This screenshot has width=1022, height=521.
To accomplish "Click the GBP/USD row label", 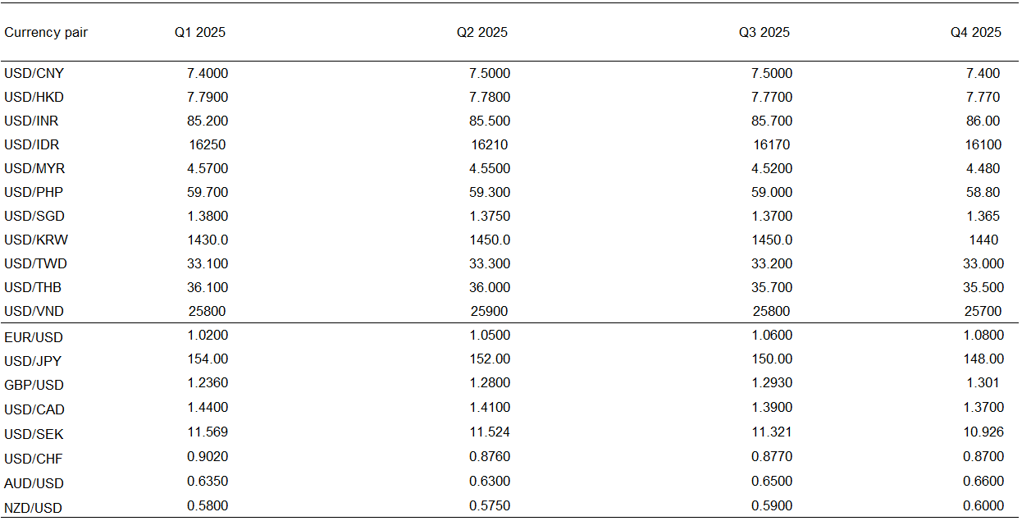I will point(34,385).
